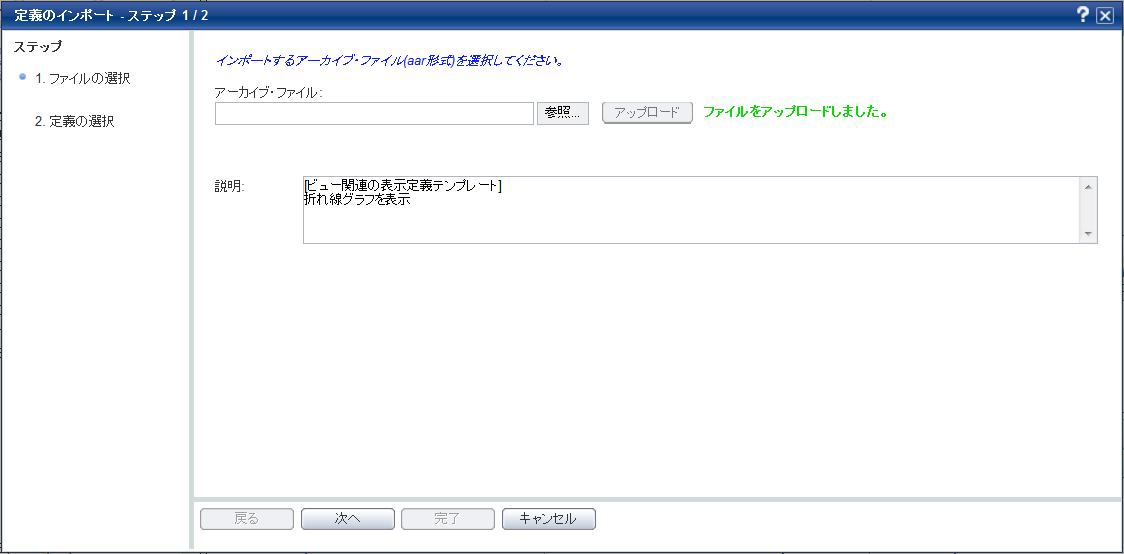Click the ファイルをアップロードしました。 message
This screenshot has width=1124, height=554.
(x=796, y=113)
